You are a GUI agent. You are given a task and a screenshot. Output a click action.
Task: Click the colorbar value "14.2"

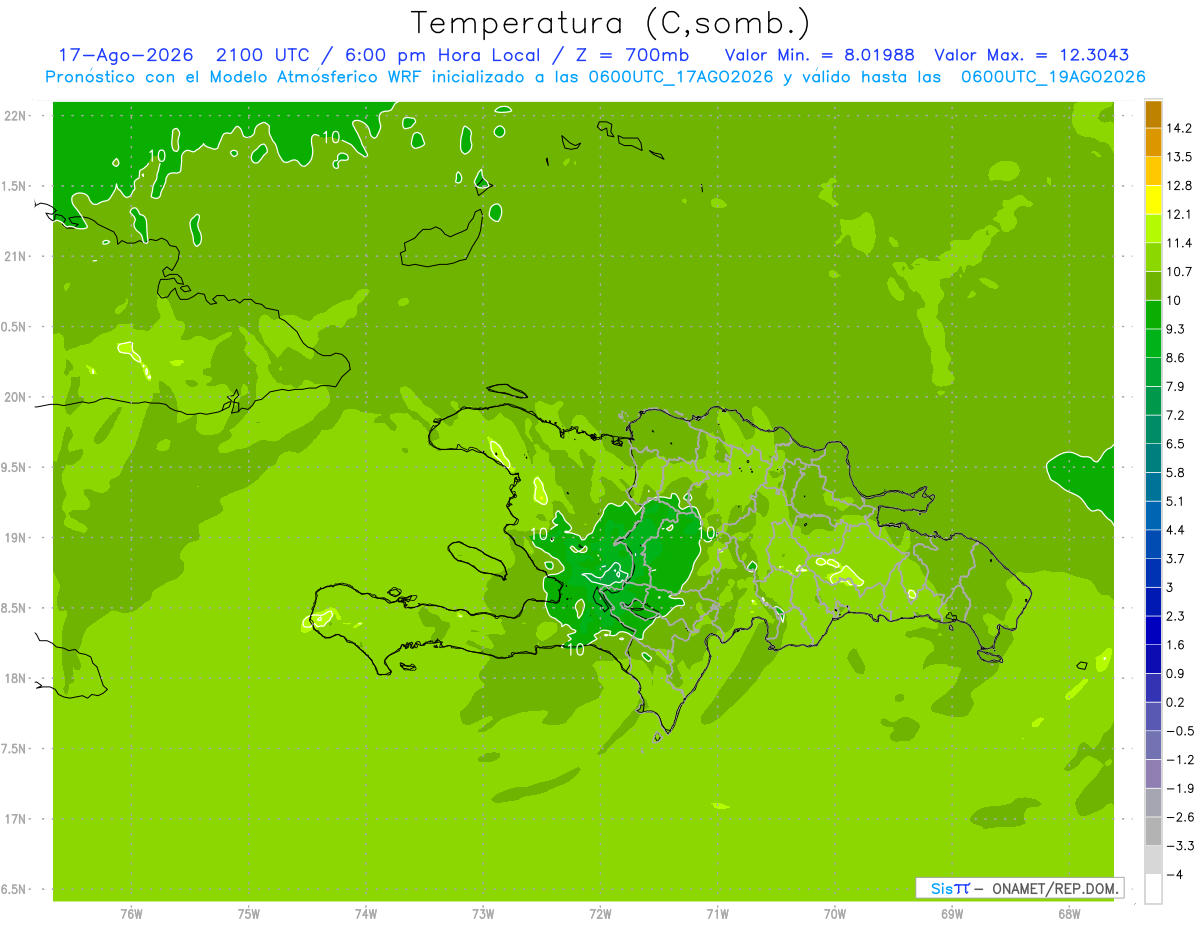coord(1180,128)
